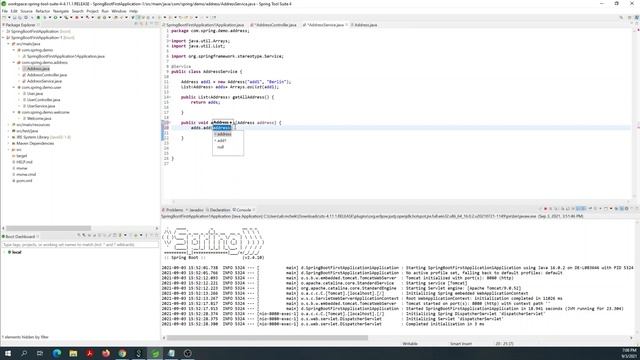Slide the Package Explorer horizontal scrollbar
This screenshot has height=360, width=640.
click(x=48, y=228)
